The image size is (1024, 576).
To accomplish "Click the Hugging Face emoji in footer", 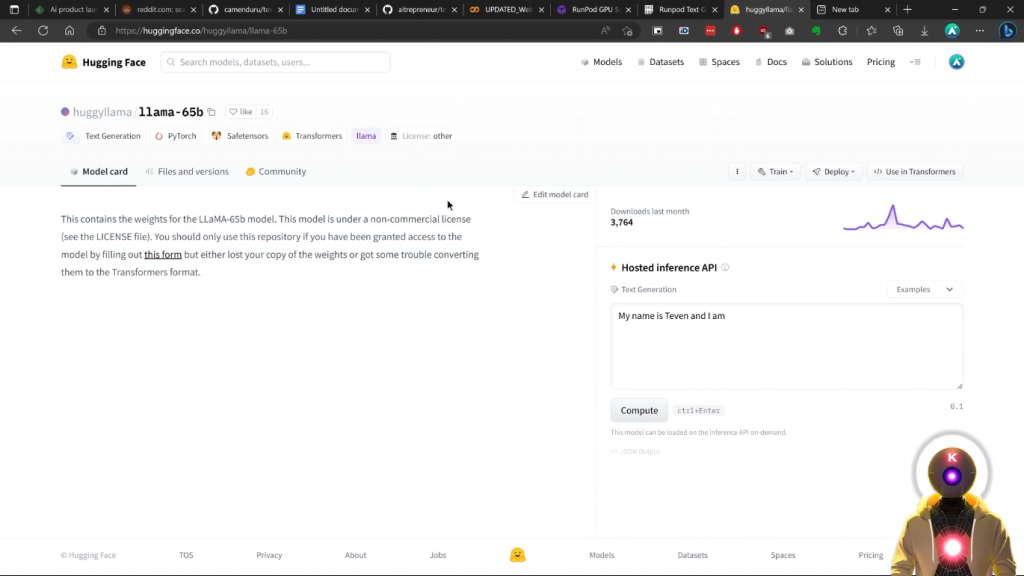I will [x=517, y=555].
